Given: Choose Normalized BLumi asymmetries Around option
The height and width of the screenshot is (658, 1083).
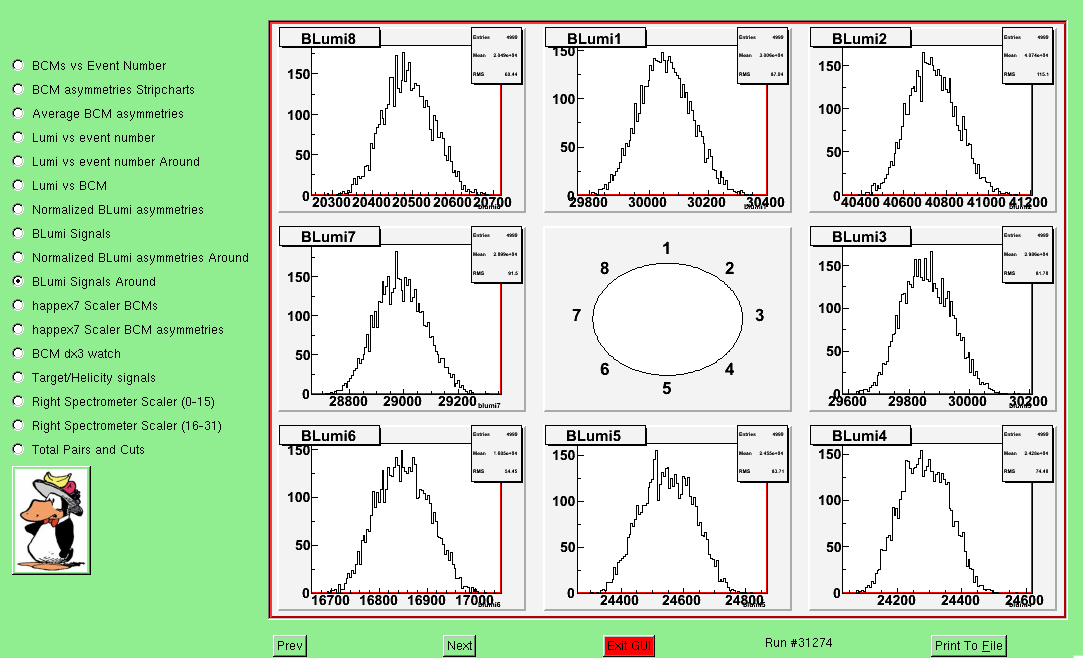Looking at the screenshot, I should pos(19,258).
